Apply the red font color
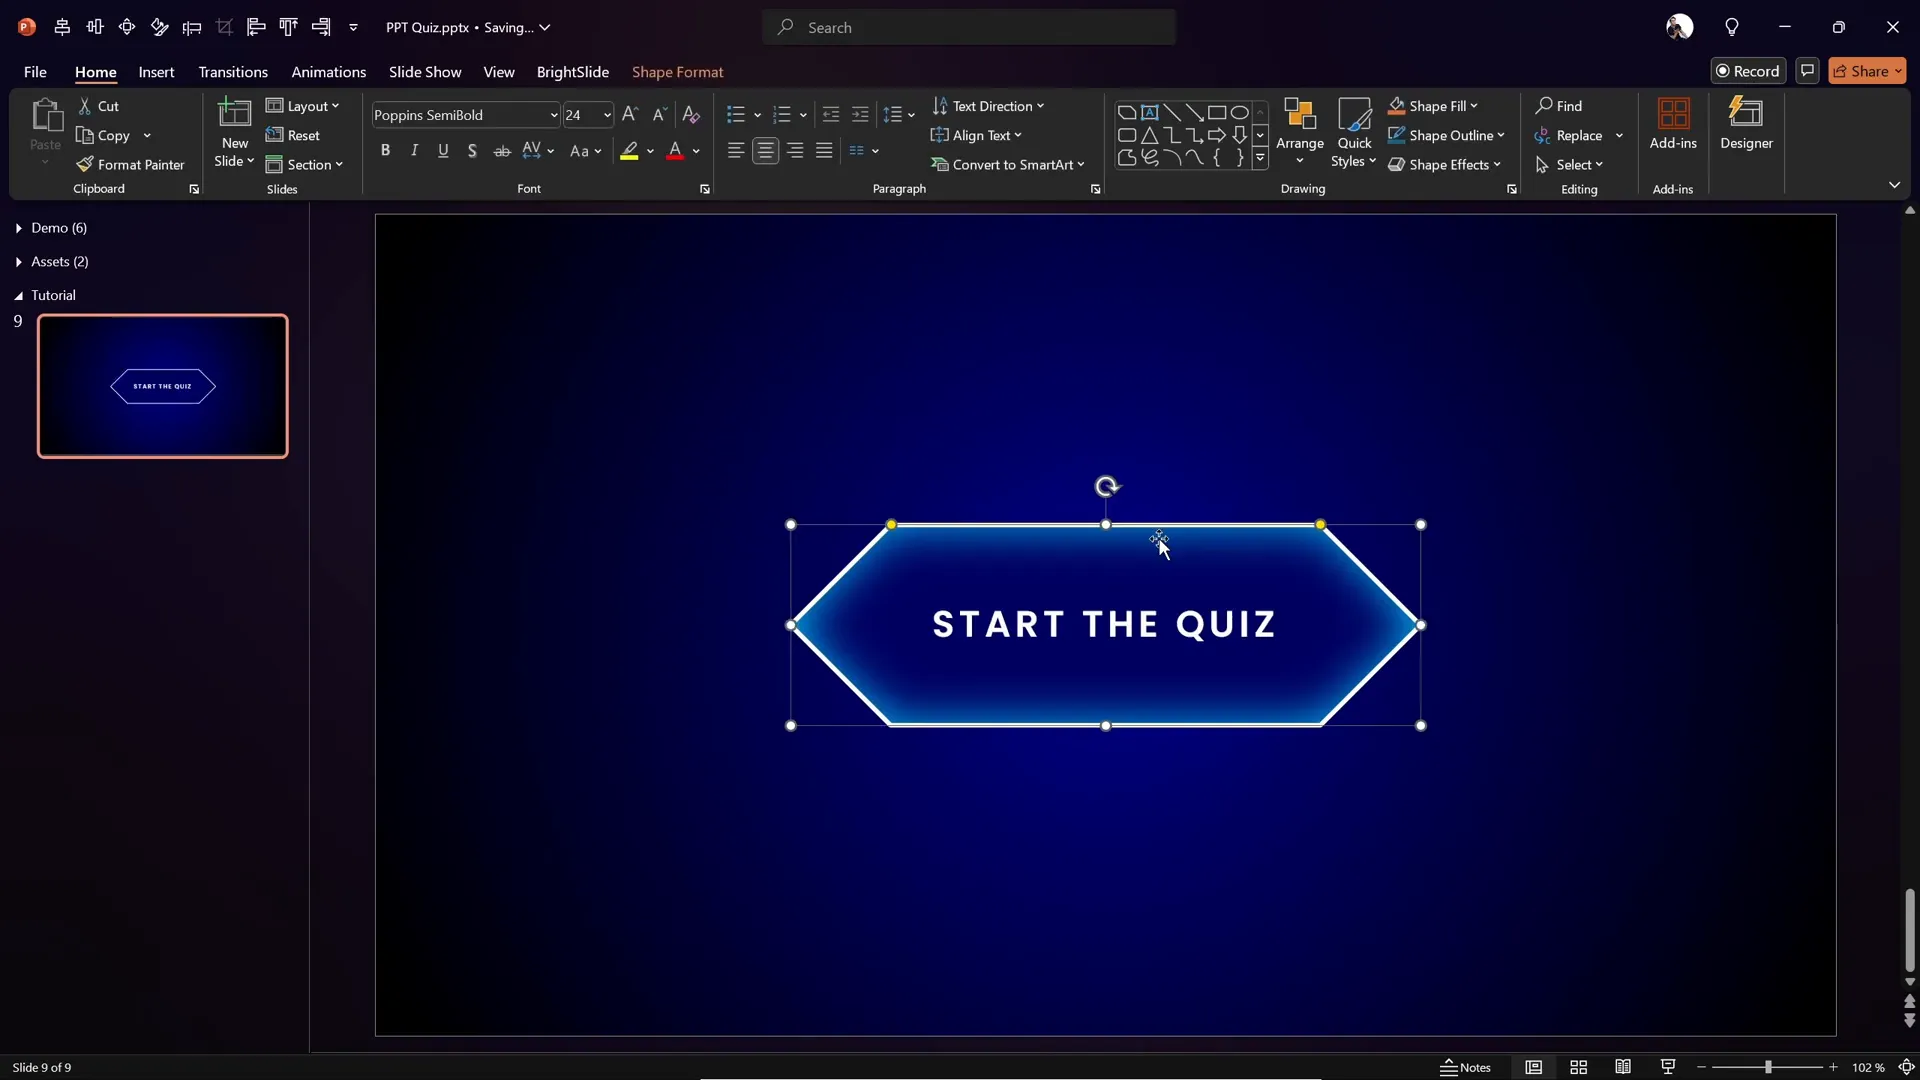This screenshot has height=1080, width=1920. click(x=675, y=151)
